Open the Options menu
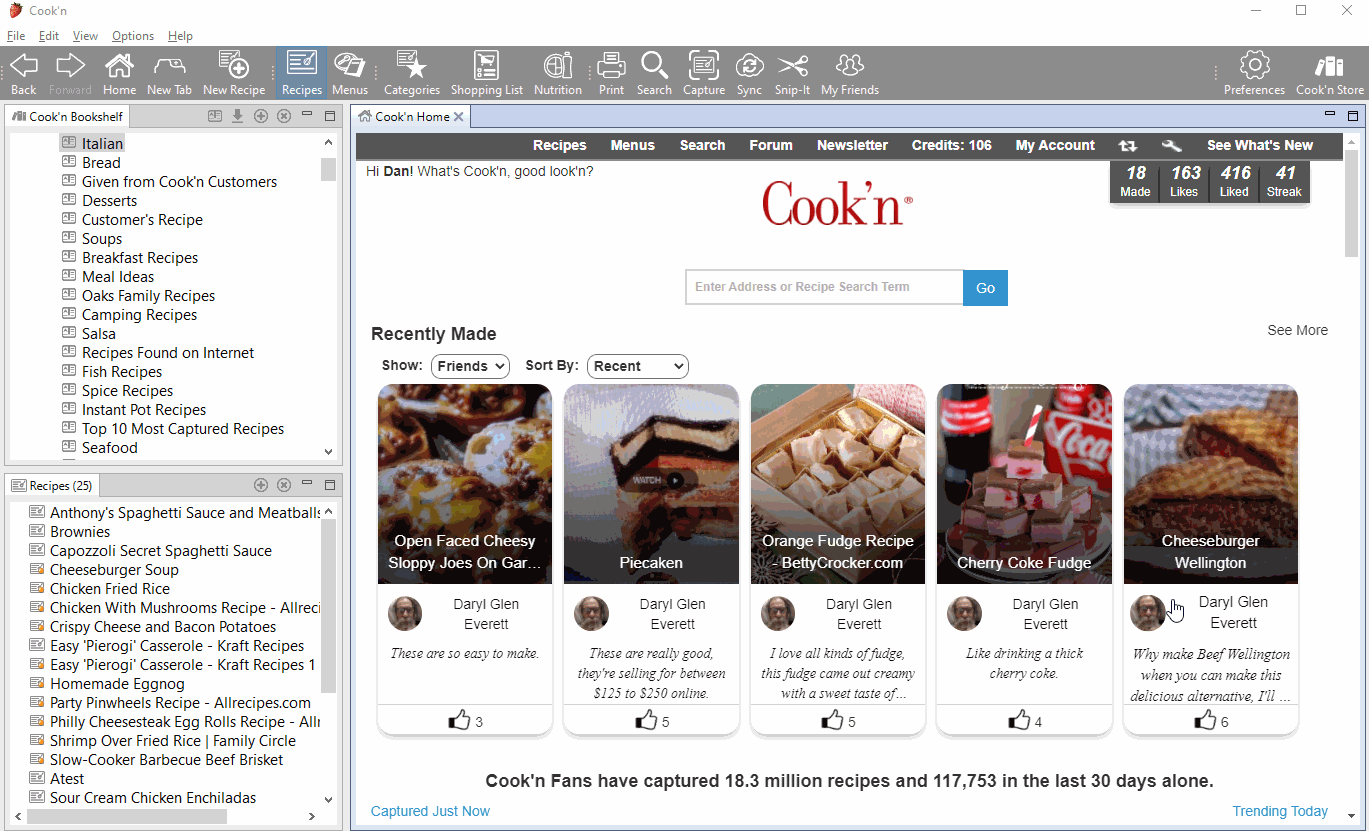 tap(133, 36)
